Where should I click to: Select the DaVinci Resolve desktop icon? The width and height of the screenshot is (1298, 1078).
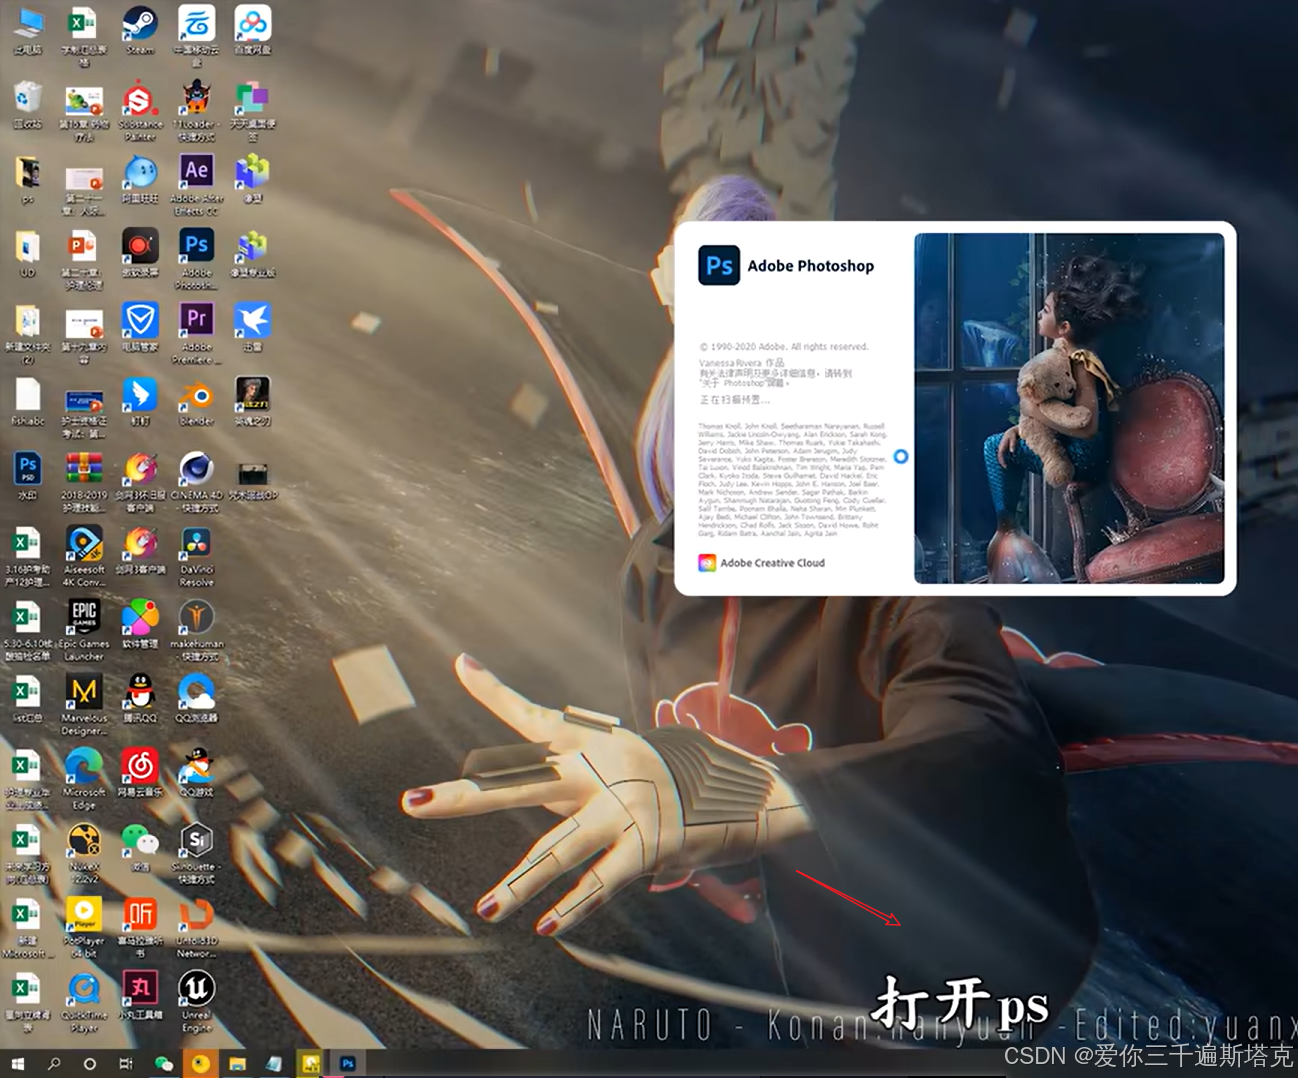[197, 555]
